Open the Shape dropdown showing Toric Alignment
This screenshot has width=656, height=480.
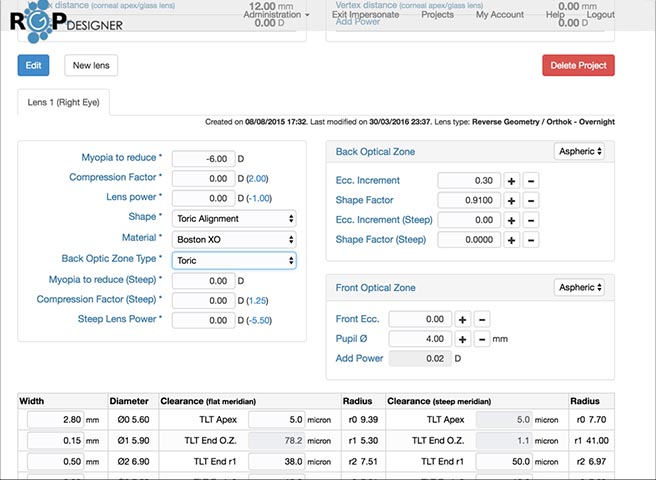click(234, 218)
